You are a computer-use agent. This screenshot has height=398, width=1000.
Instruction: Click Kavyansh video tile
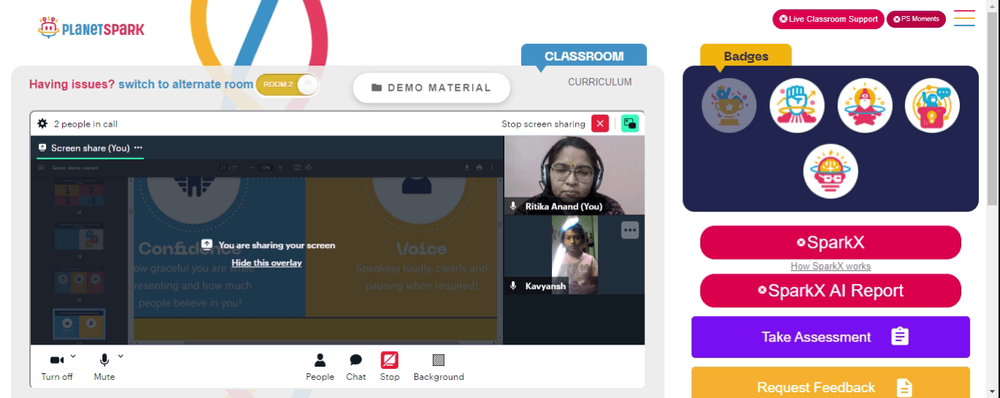[575, 254]
